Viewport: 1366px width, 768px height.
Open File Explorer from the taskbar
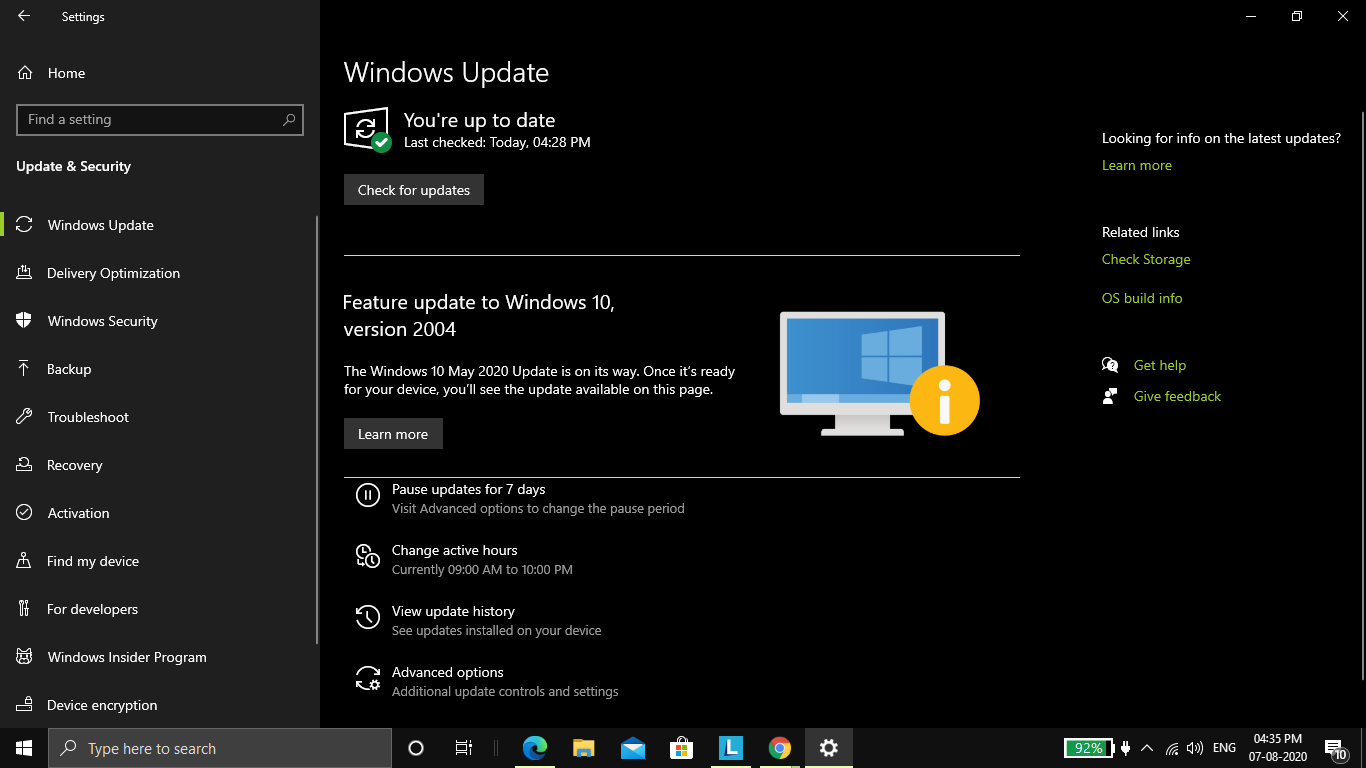(584, 748)
